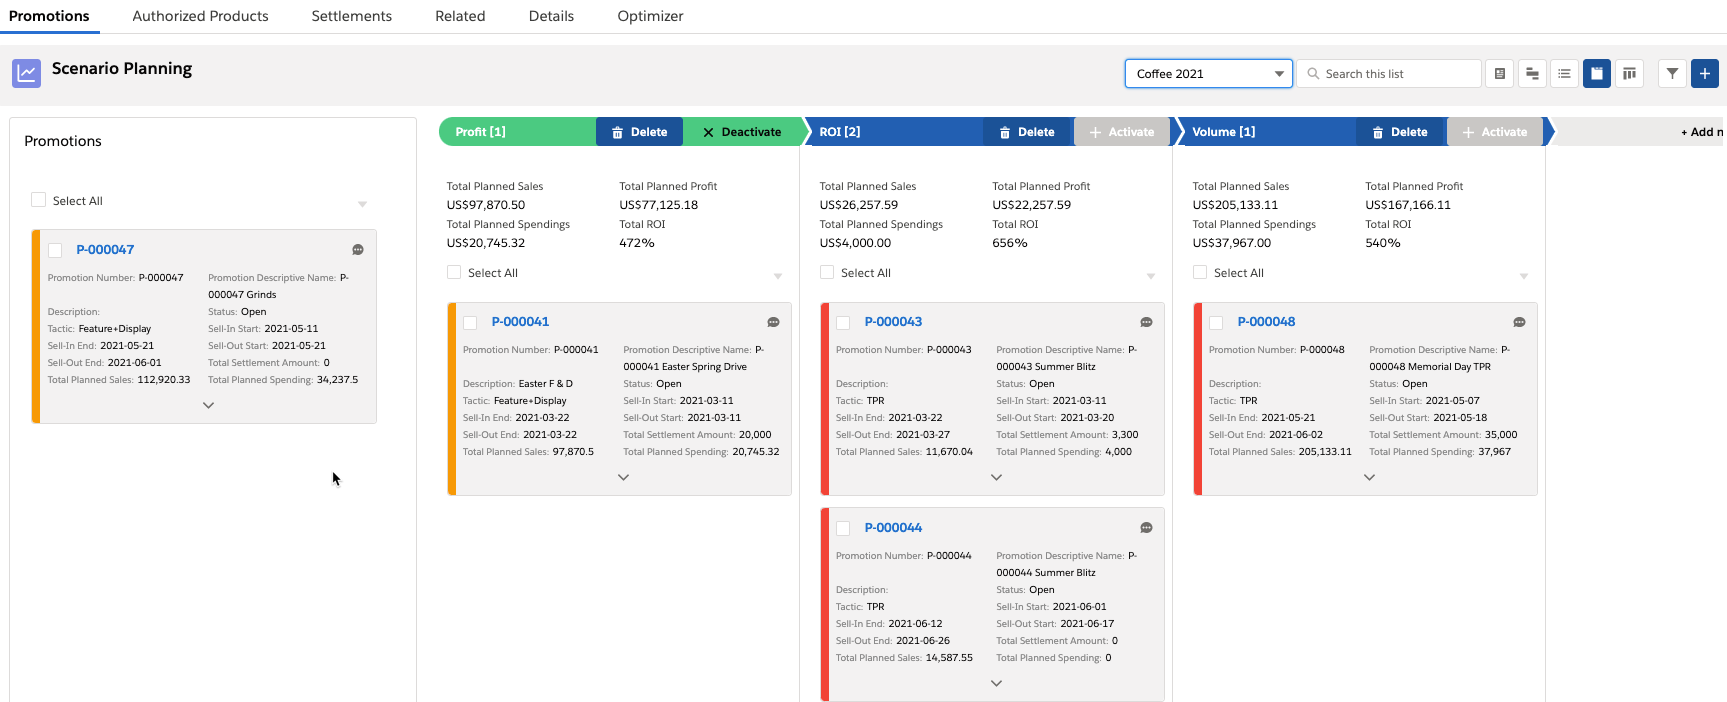Switch to the column table view icon
The width and height of the screenshot is (1727, 702).
(1629, 74)
